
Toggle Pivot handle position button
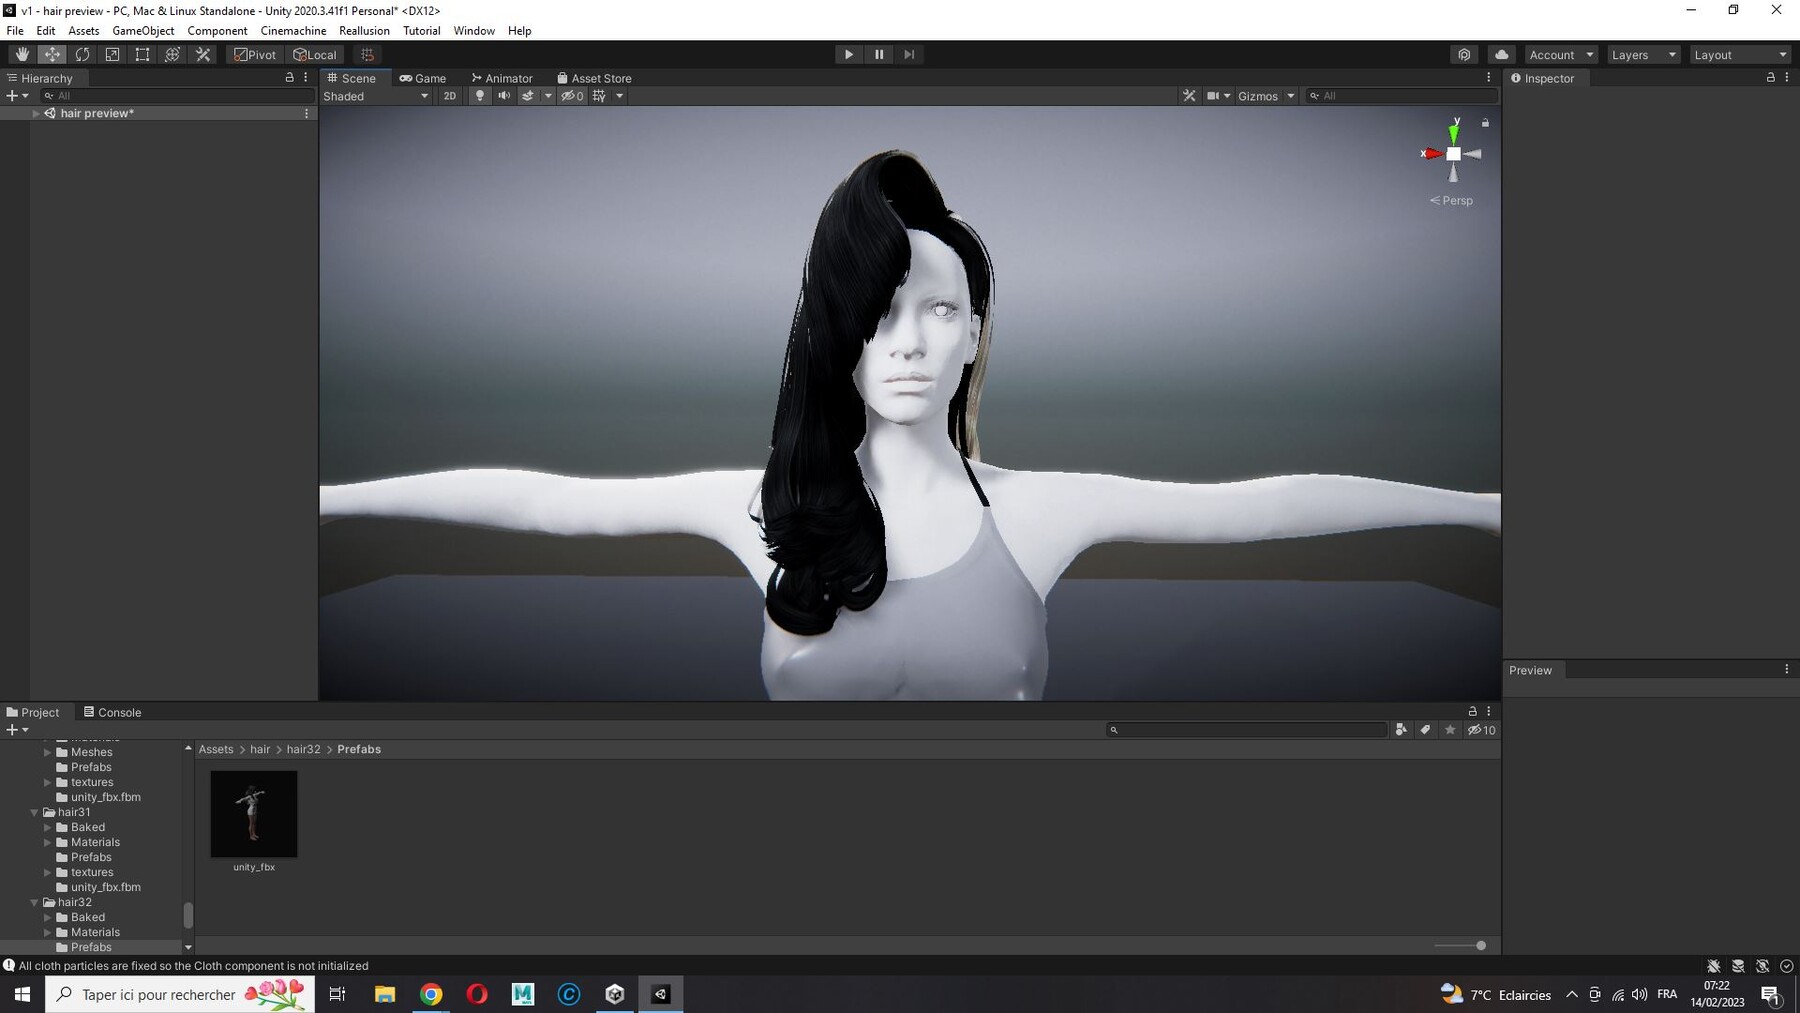tap(255, 55)
